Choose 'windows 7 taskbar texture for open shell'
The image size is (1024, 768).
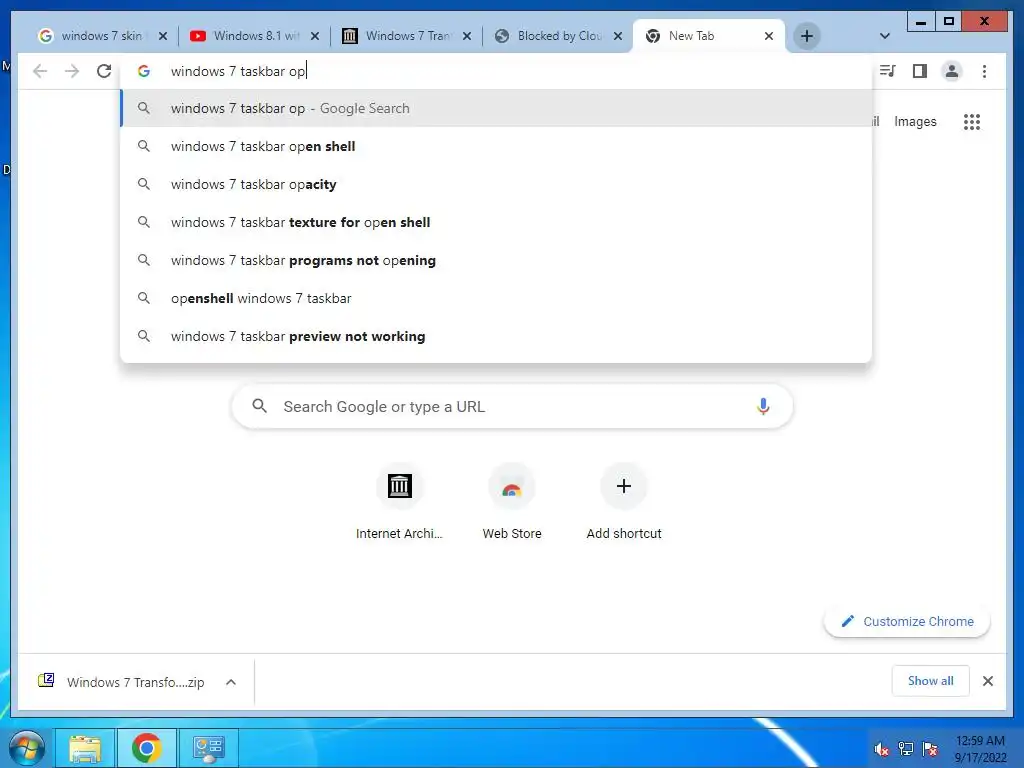(496, 222)
